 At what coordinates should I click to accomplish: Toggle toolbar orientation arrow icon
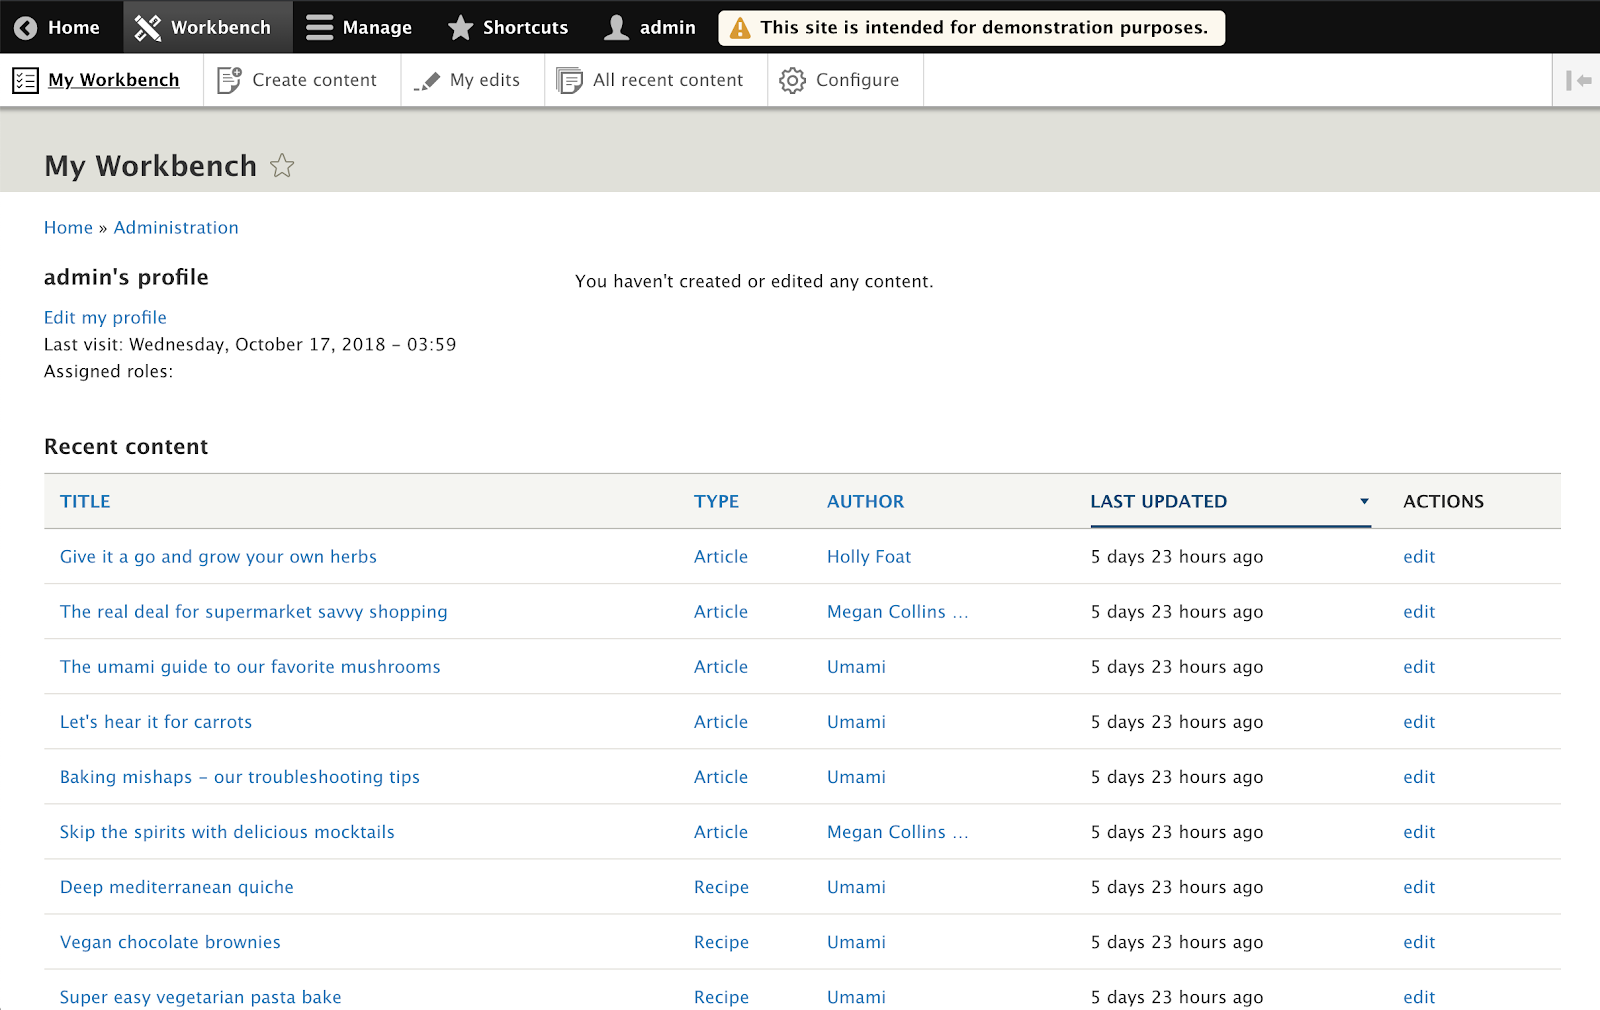1578,80
